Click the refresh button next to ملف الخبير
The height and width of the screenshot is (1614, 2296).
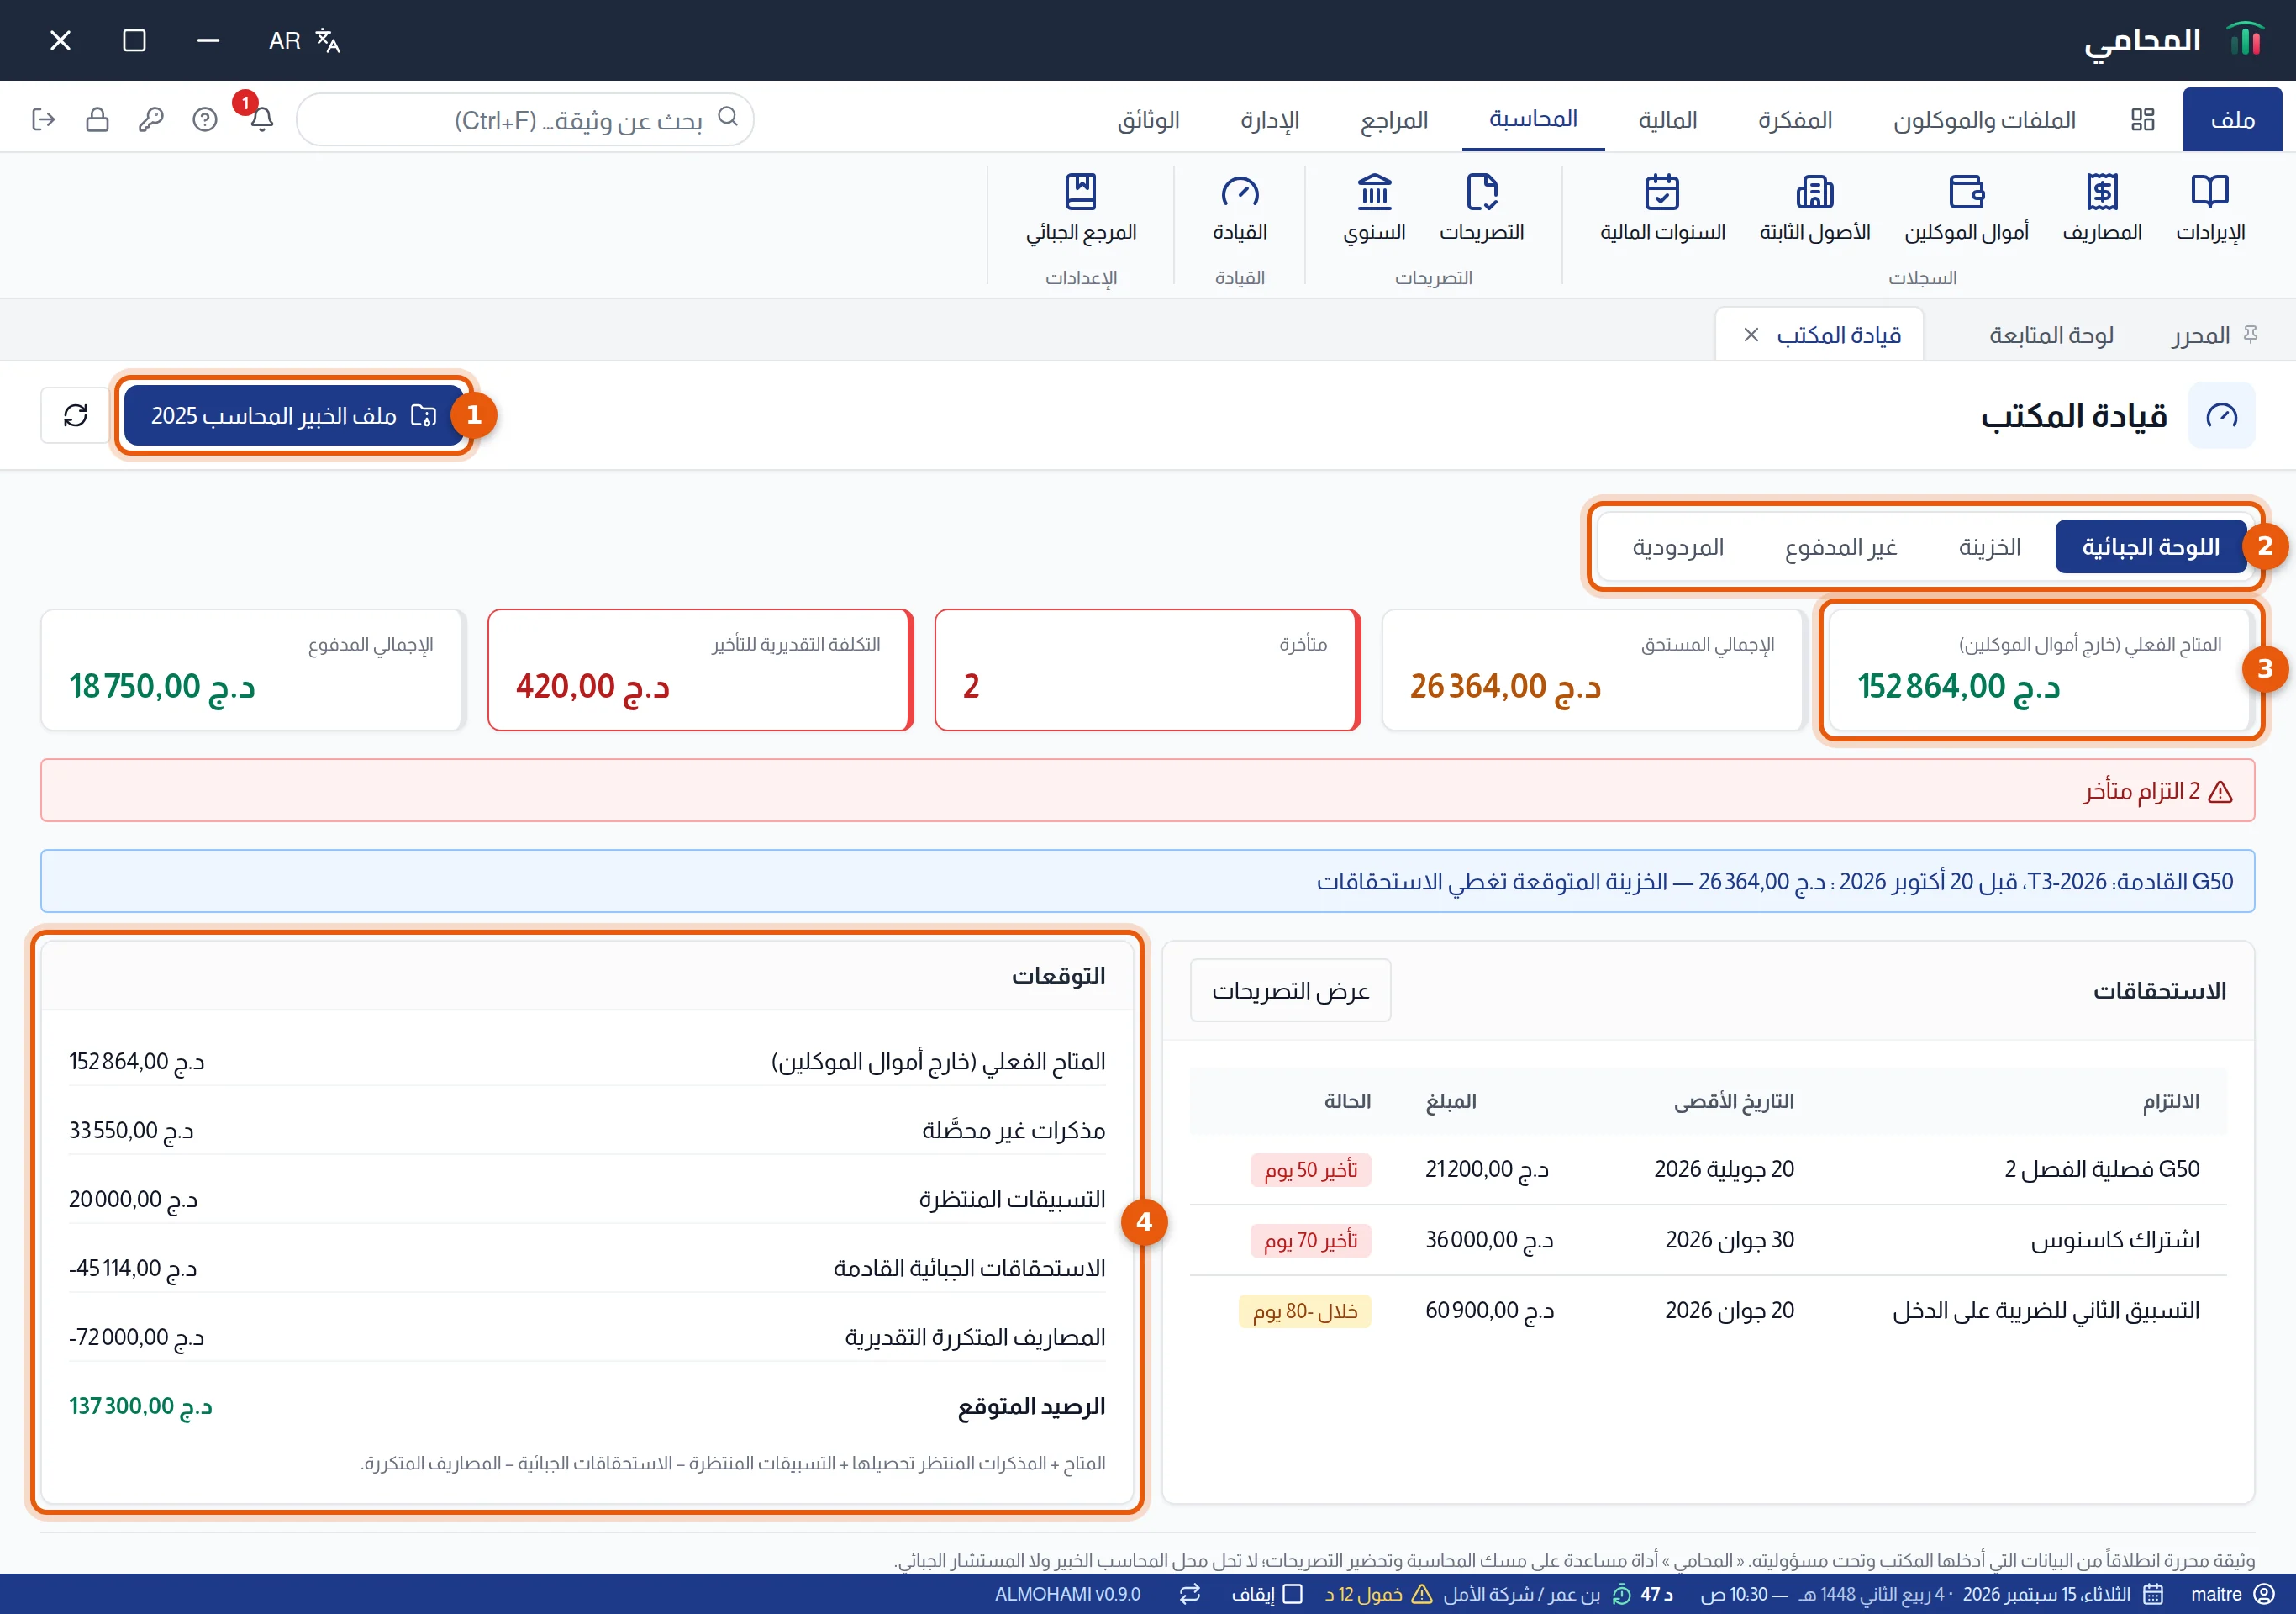pos(75,415)
